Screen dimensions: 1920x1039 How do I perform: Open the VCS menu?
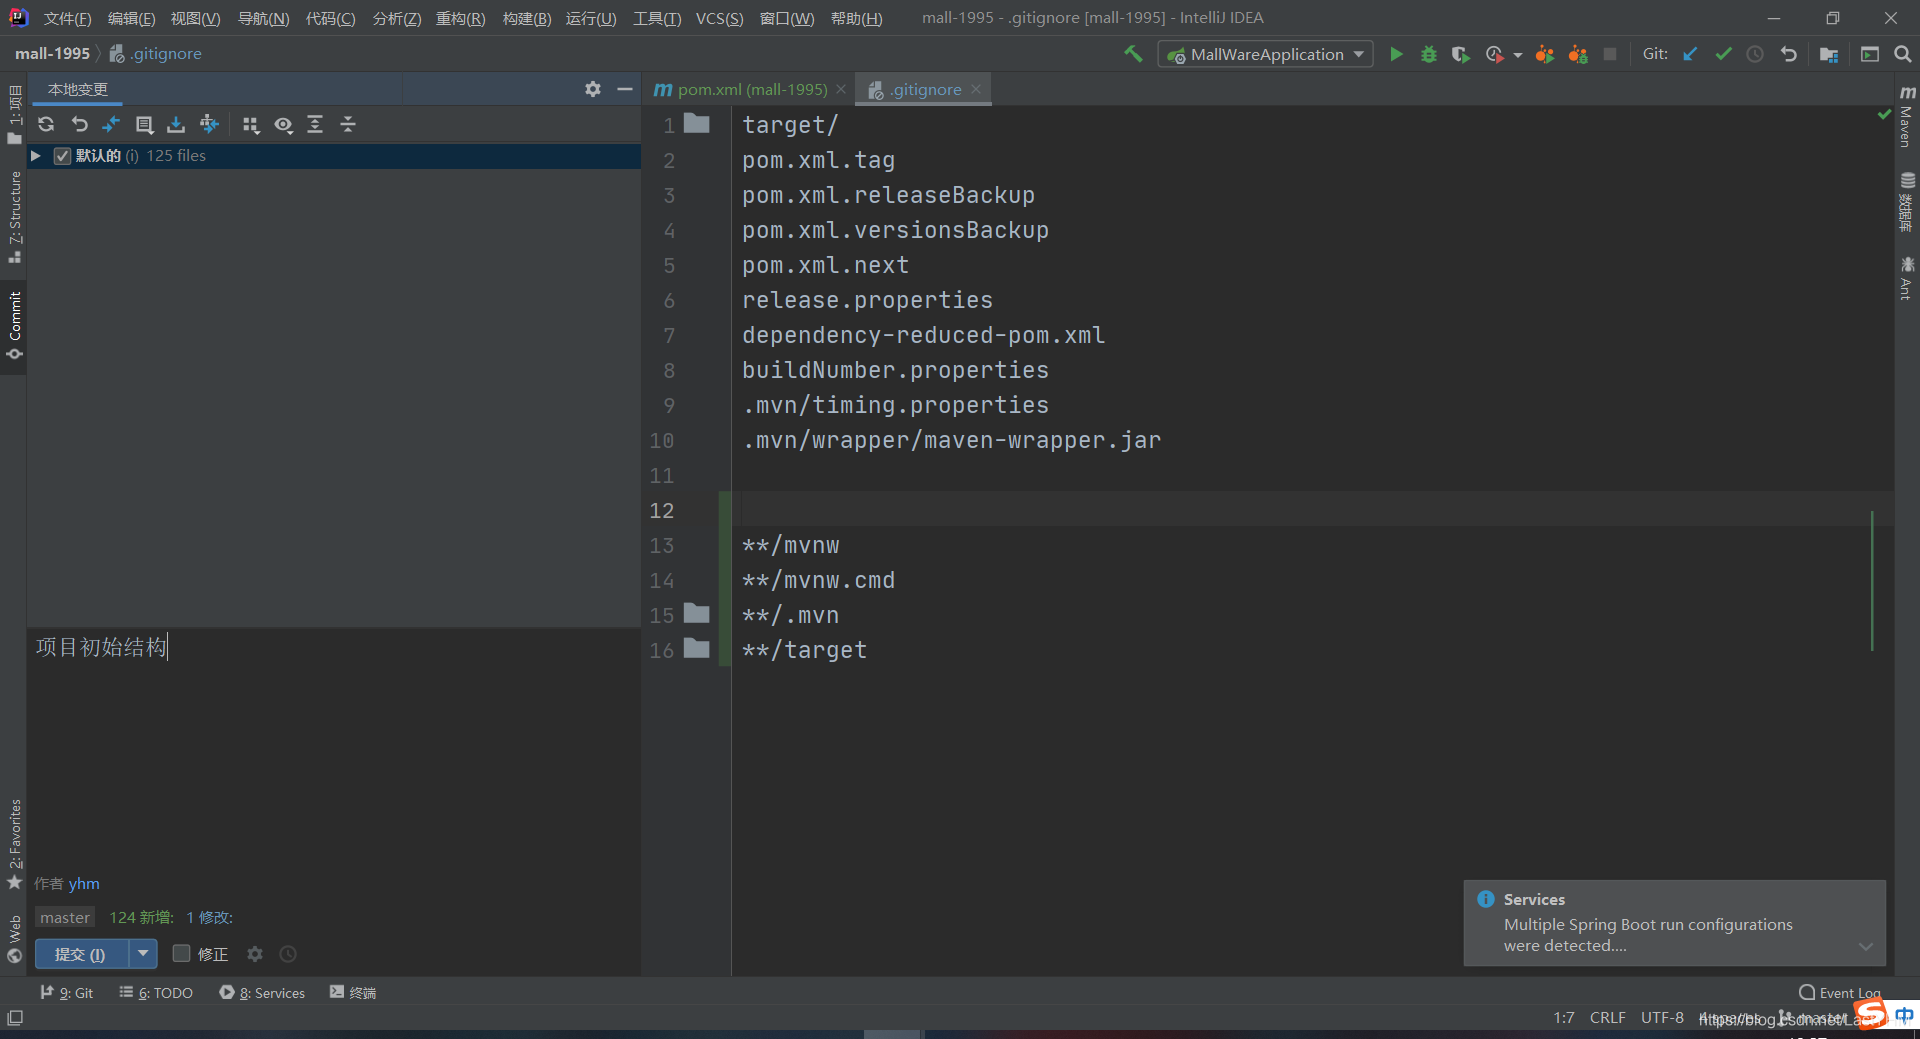coord(719,18)
